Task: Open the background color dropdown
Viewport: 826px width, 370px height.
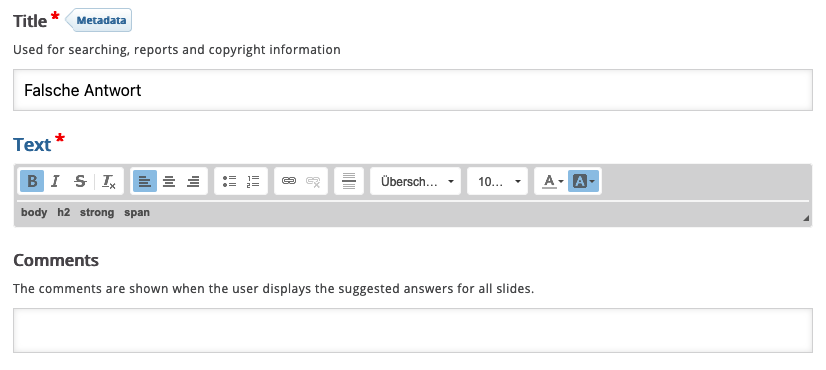Action: click(584, 181)
